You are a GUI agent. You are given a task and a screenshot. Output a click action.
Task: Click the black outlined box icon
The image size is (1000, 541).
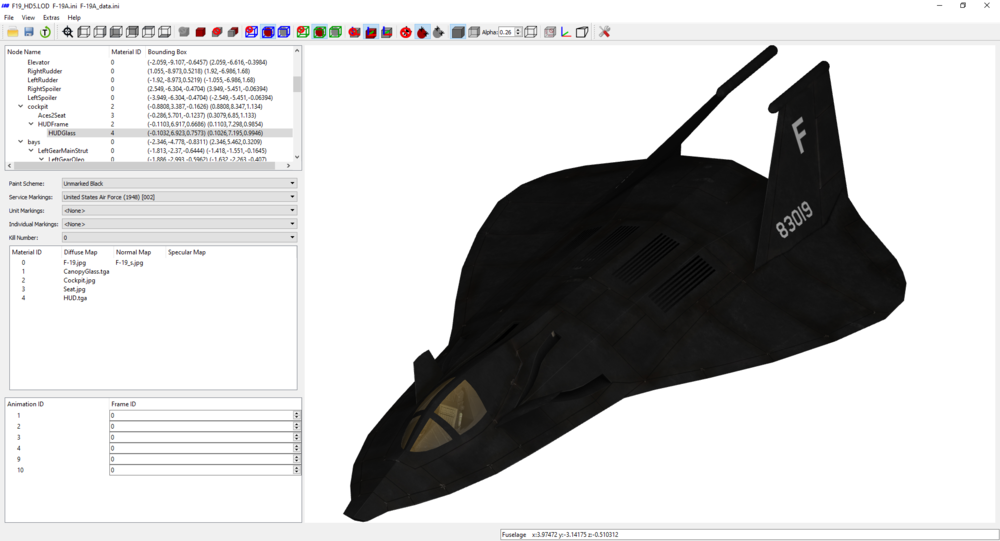tap(582, 32)
